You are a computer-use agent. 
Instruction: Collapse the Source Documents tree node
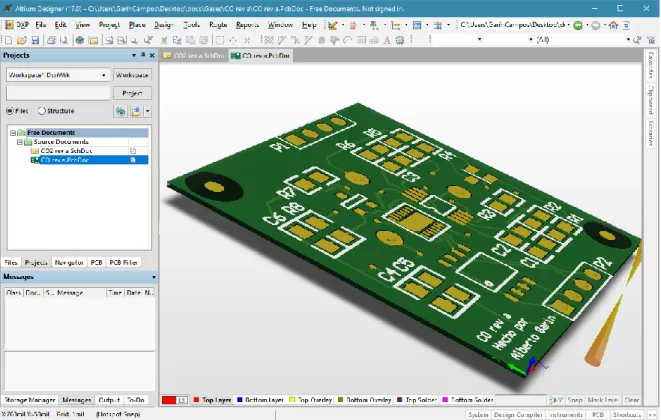point(20,142)
